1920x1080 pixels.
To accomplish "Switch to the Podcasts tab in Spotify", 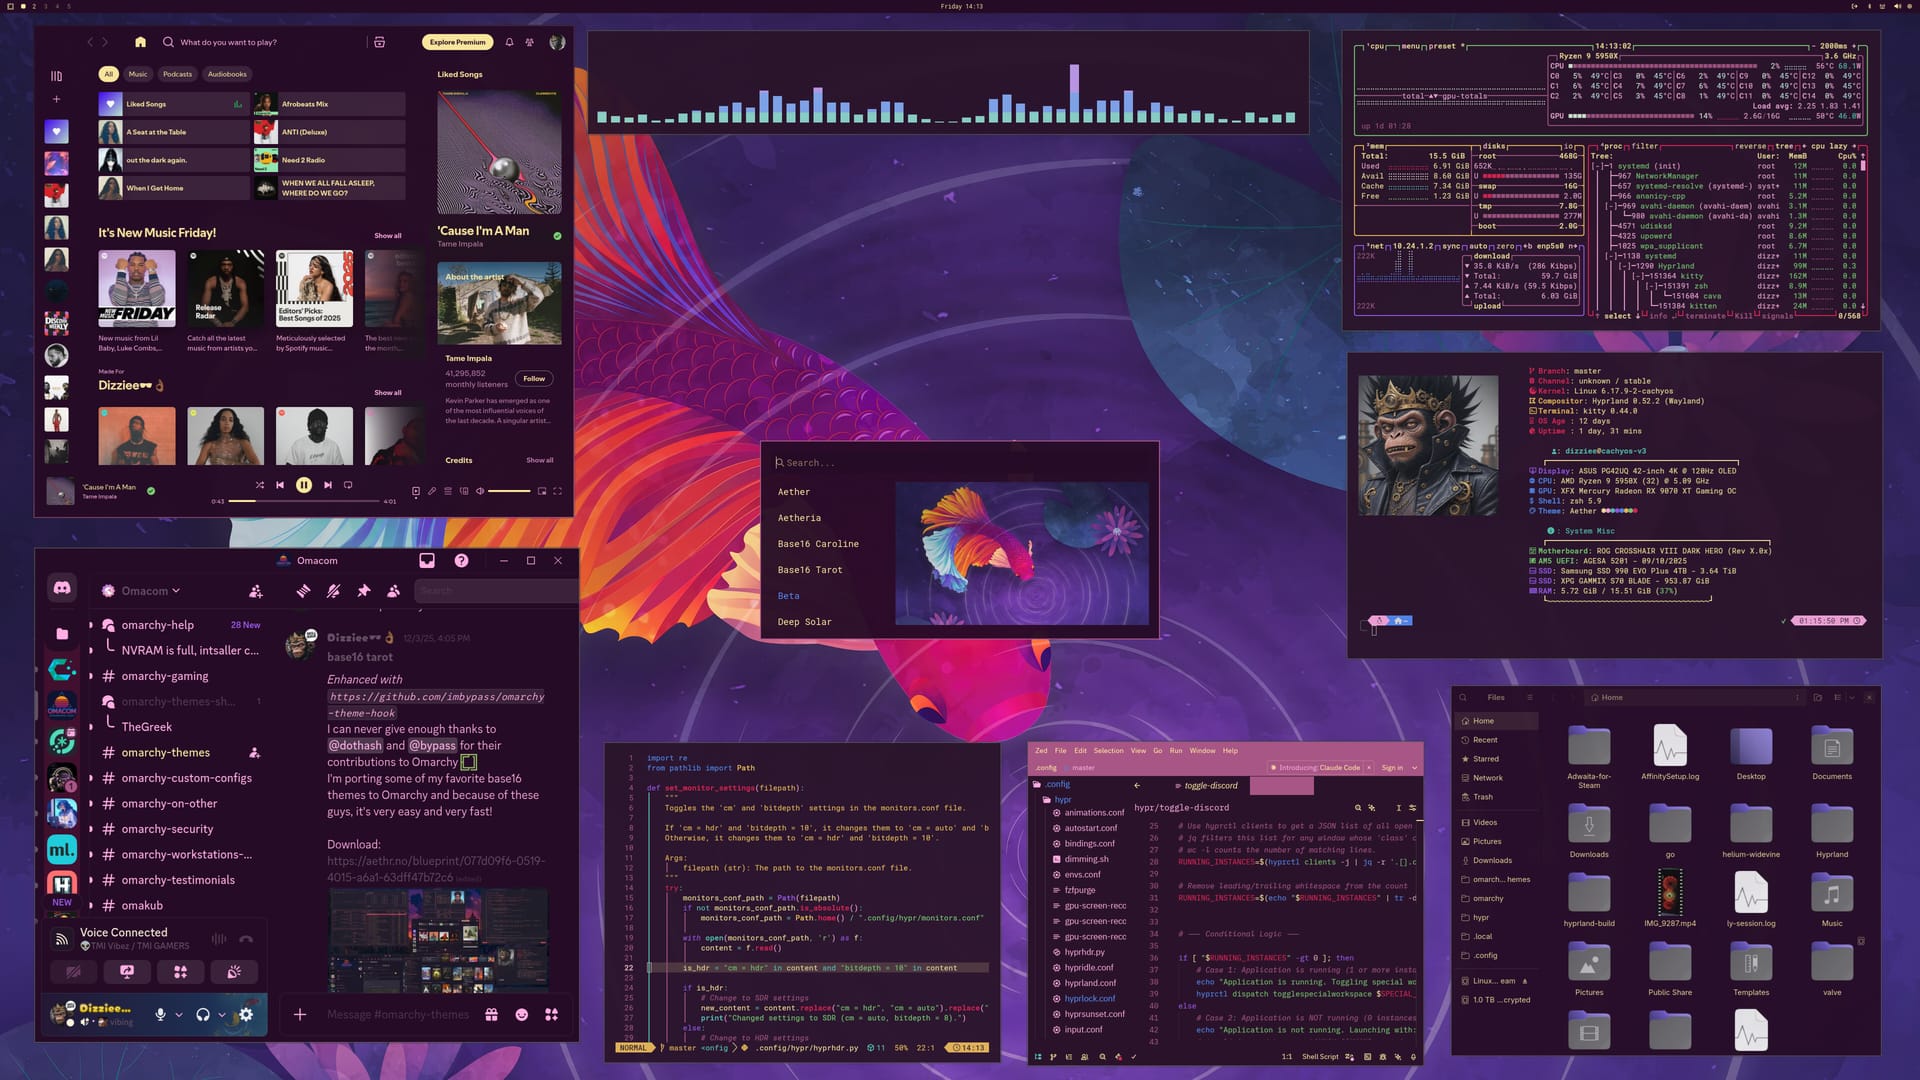I will click(177, 73).
